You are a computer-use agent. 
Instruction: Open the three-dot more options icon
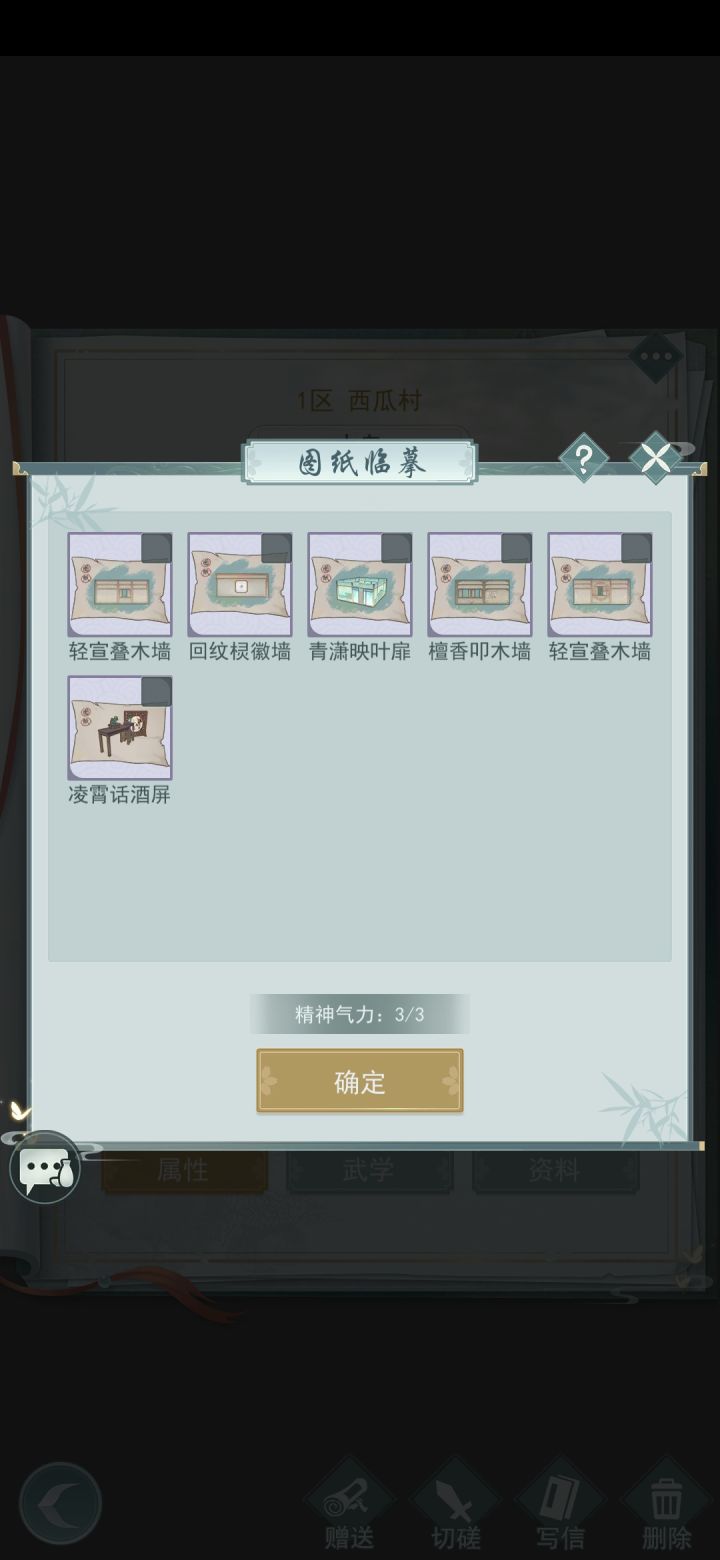[x=656, y=356]
